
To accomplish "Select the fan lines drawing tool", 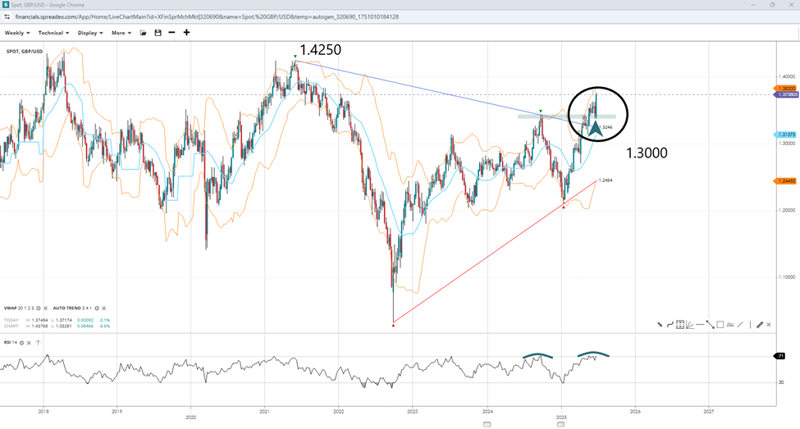I will click(690, 325).
